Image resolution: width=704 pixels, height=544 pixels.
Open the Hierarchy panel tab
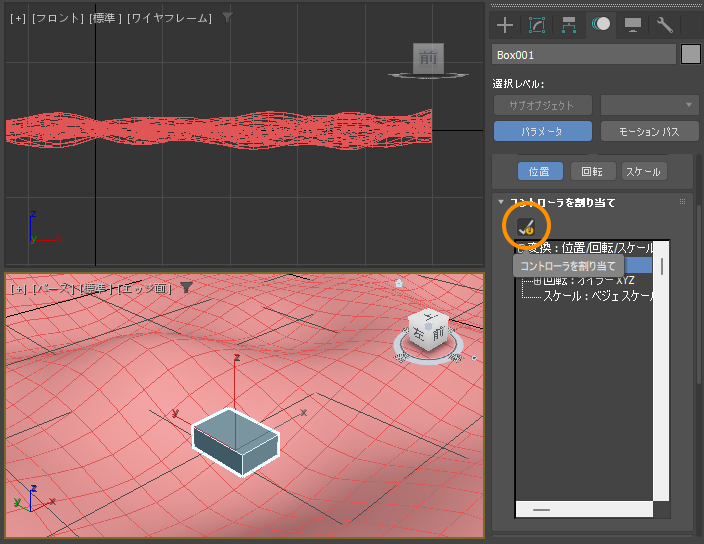coord(569,25)
